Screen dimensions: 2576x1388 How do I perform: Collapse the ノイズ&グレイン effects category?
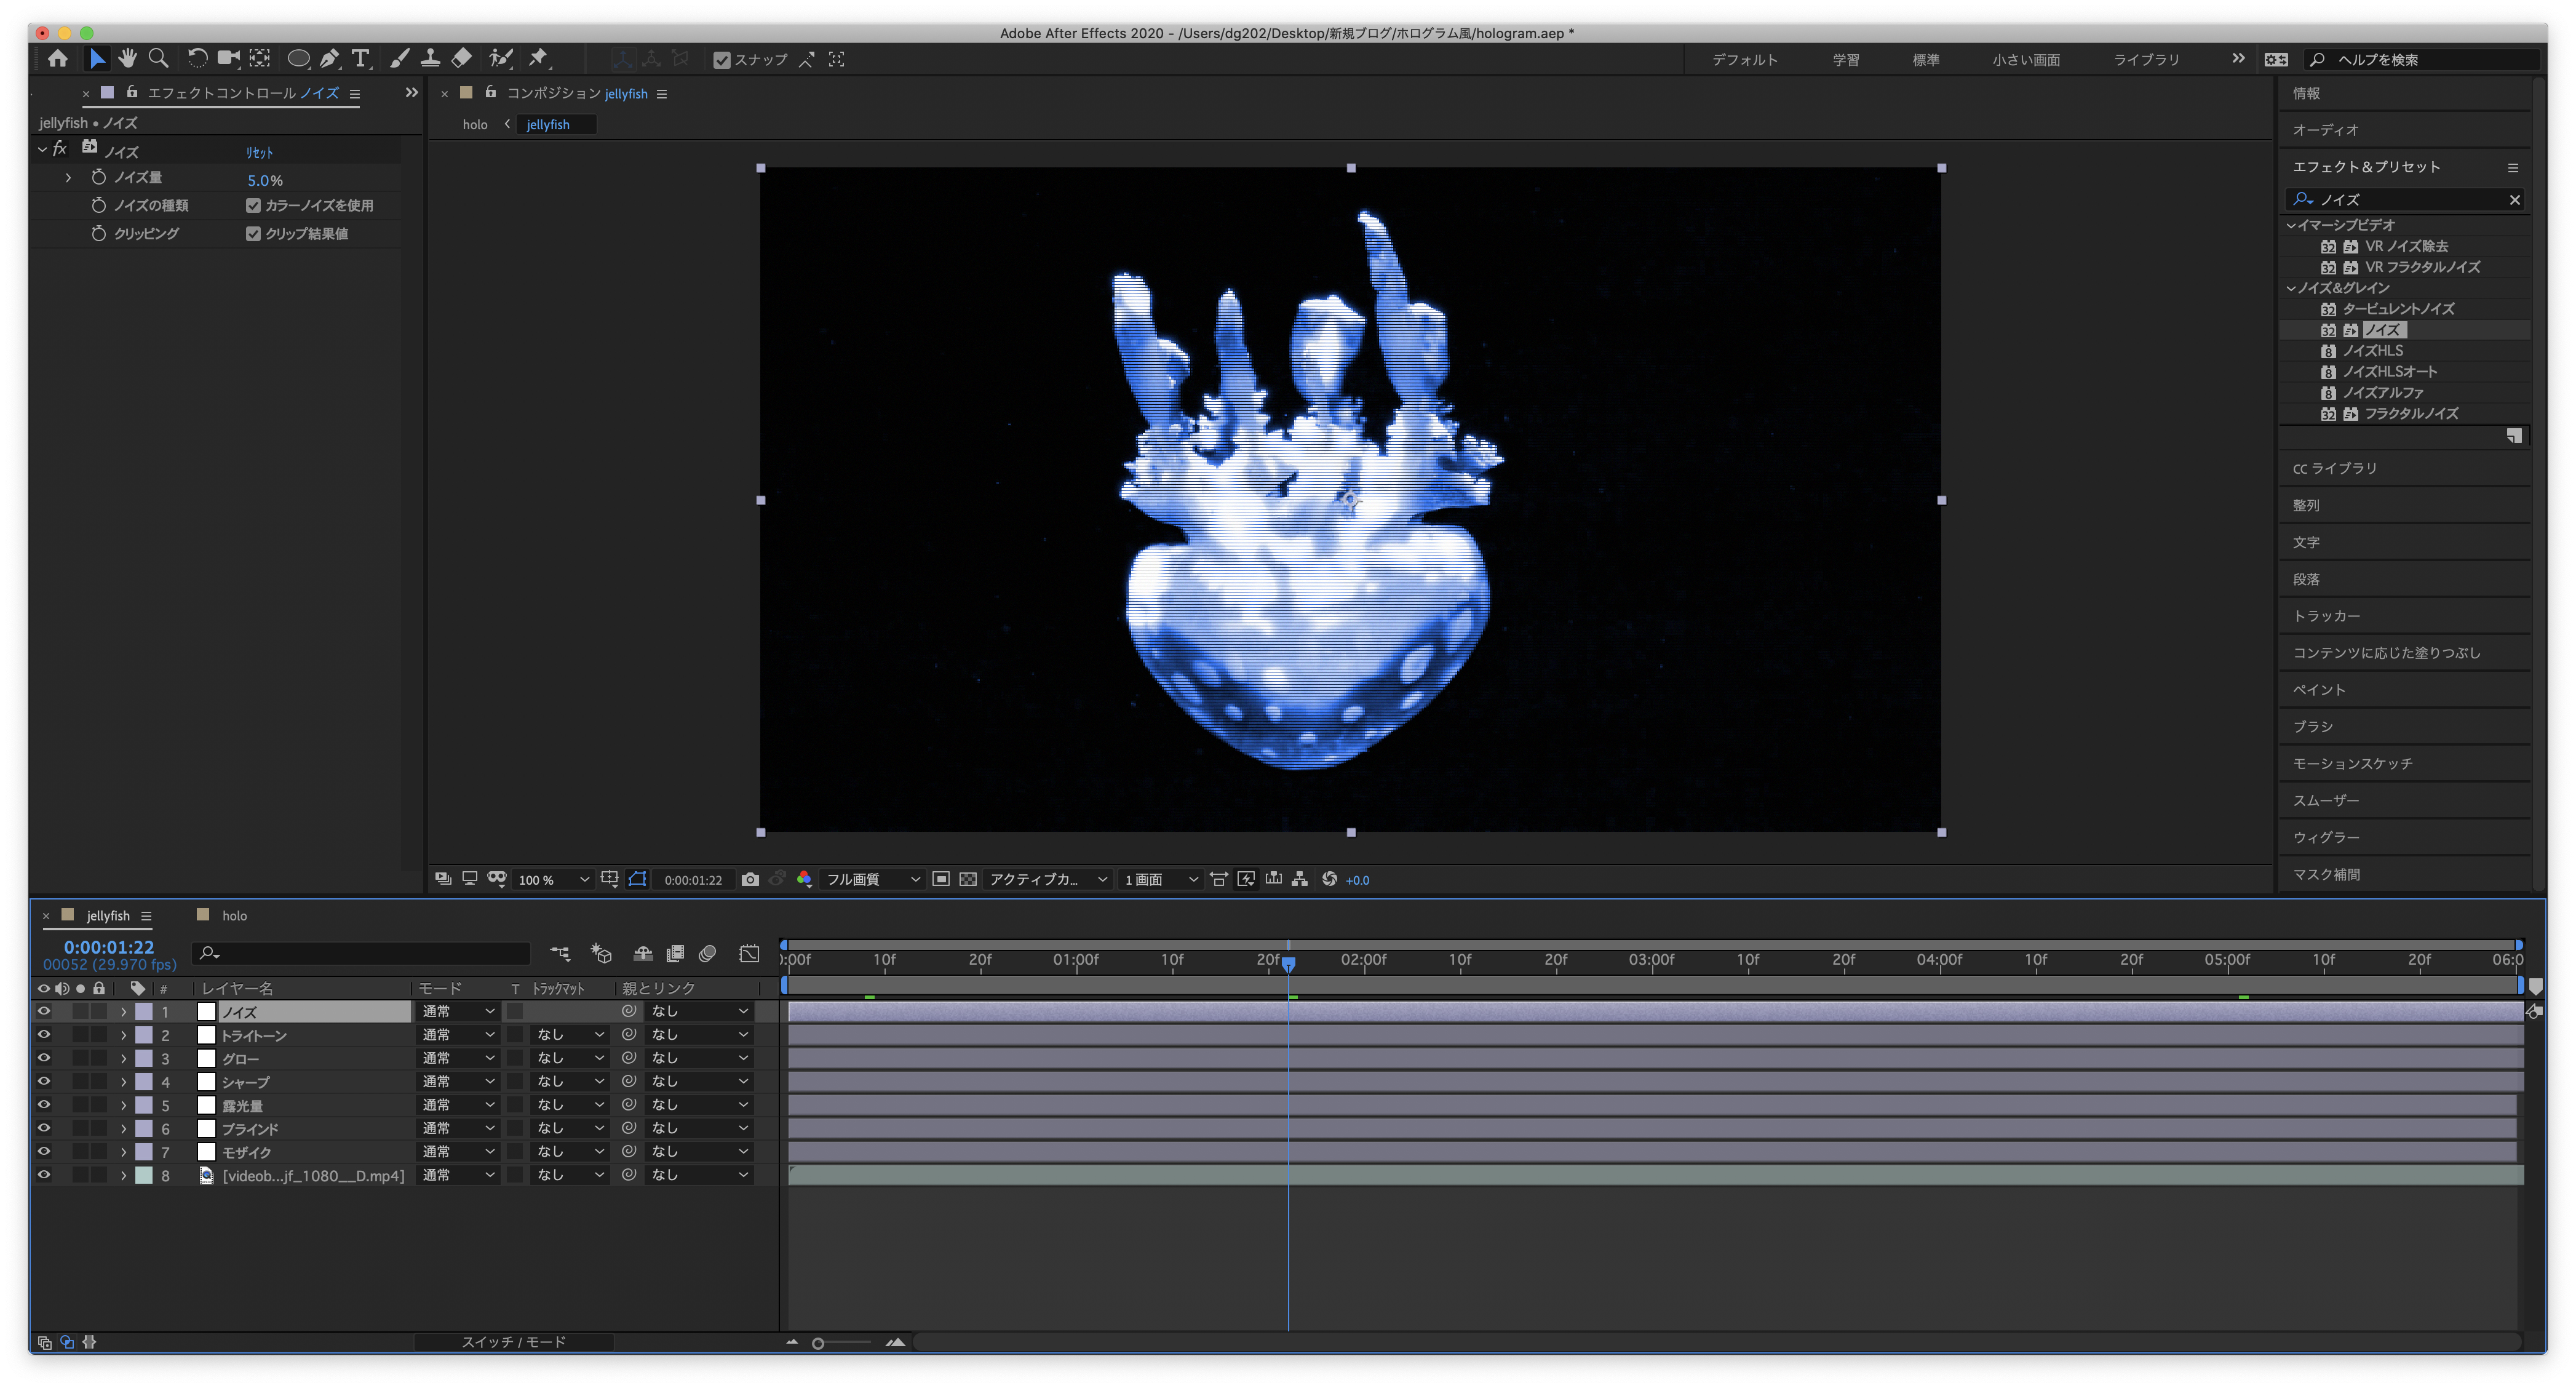pyautogui.click(x=2291, y=288)
